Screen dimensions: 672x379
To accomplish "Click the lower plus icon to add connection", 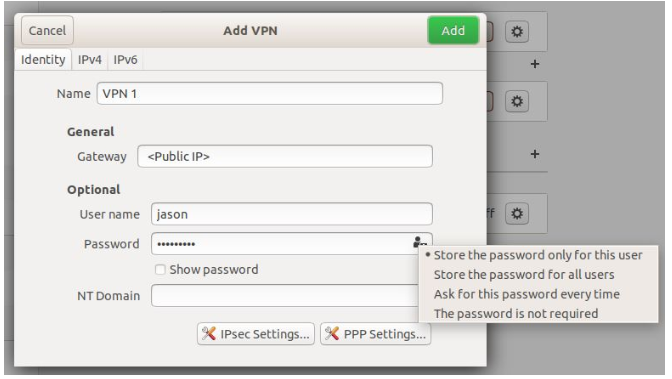I will pyautogui.click(x=534, y=154).
